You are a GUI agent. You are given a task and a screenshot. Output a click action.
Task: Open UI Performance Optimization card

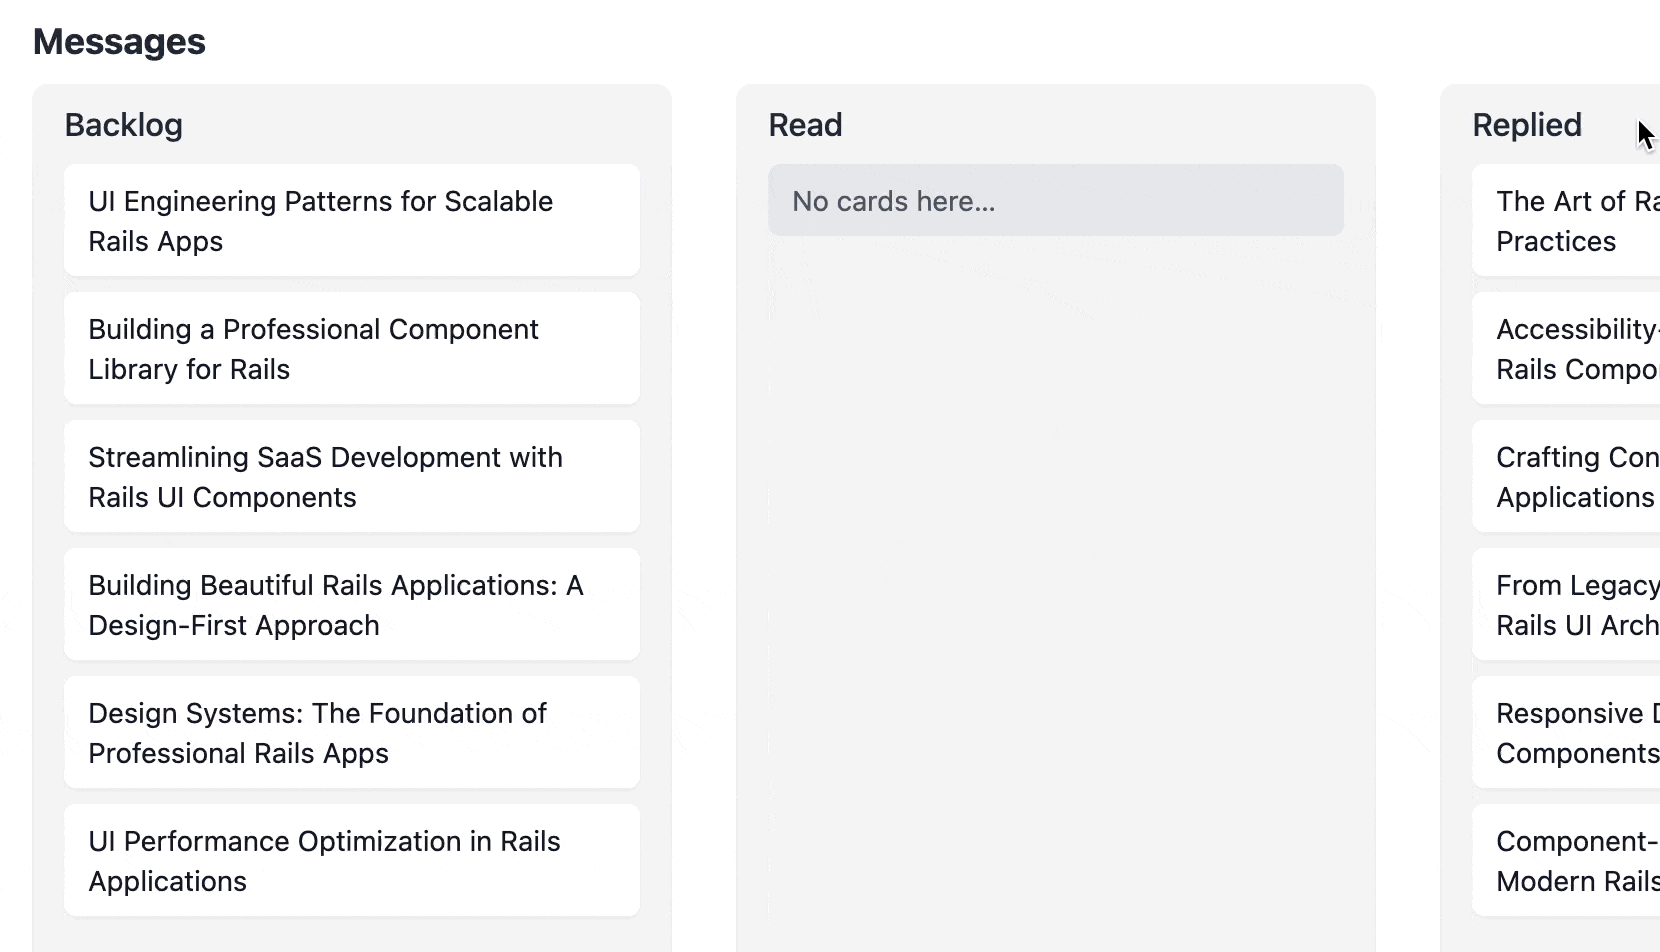point(351,861)
